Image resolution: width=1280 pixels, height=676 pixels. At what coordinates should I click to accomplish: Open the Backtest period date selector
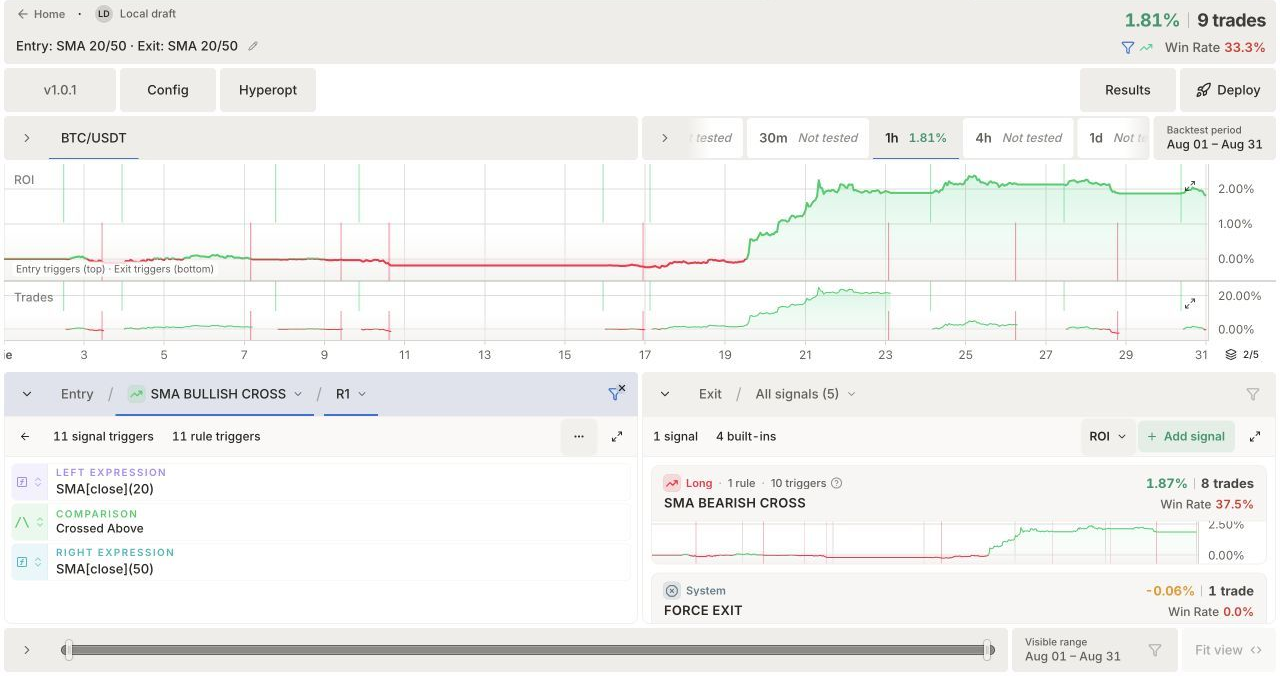click(x=1214, y=138)
